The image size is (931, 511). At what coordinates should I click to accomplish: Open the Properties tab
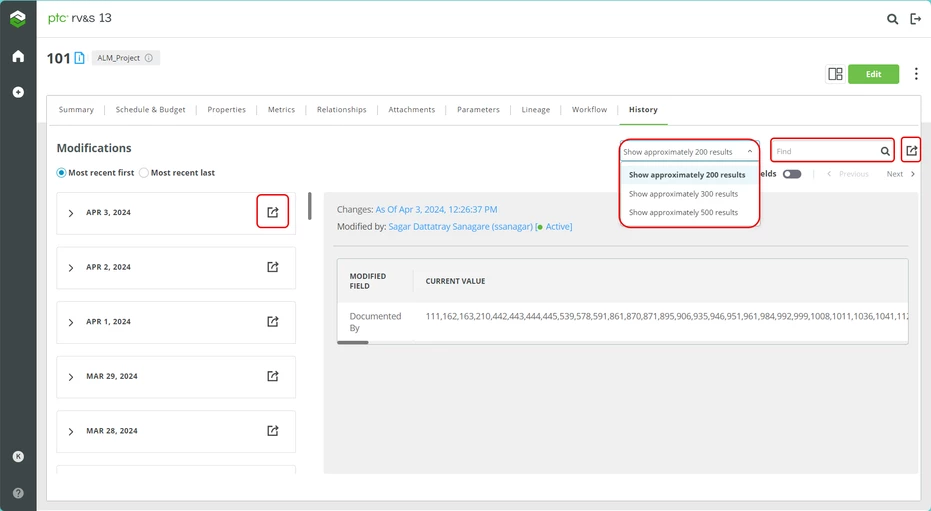[x=226, y=110]
